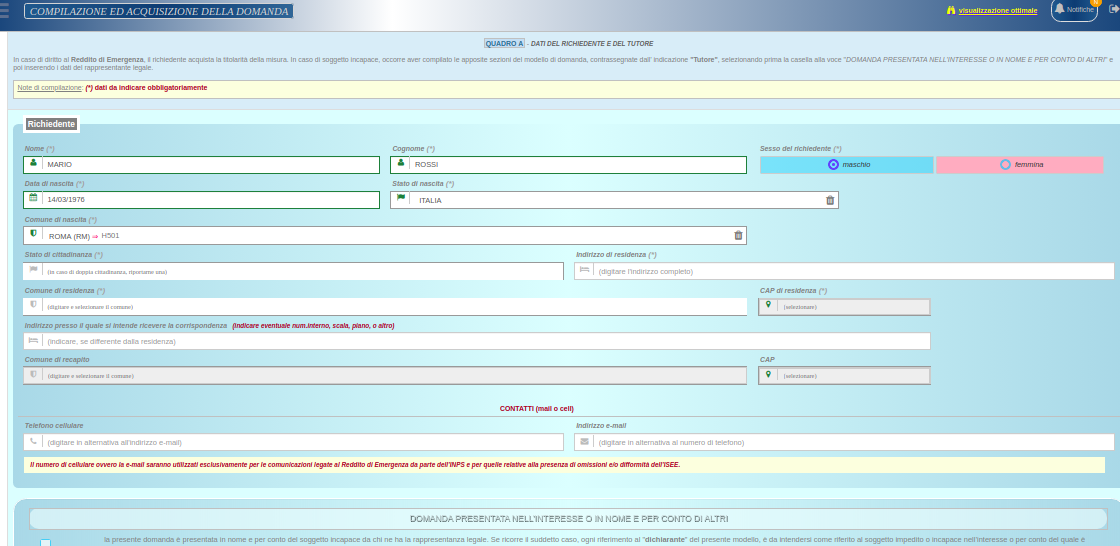Click the phone icon in Telefono cellulare
The width and height of the screenshot is (1120, 546).
(x=33, y=442)
